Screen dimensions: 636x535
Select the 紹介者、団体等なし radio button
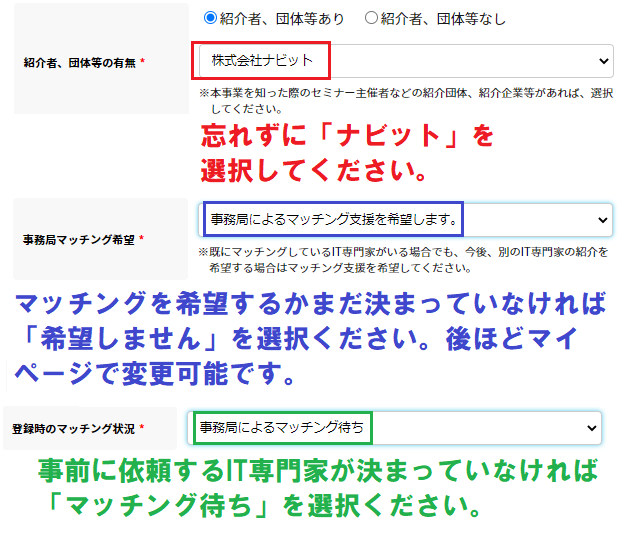tap(372, 18)
